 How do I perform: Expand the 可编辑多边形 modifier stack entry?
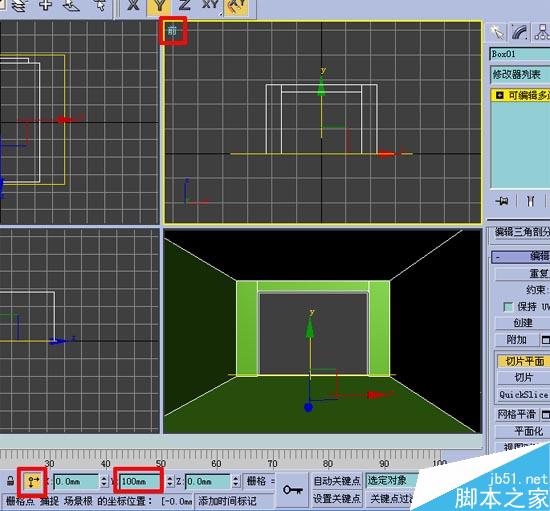click(x=500, y=95)
